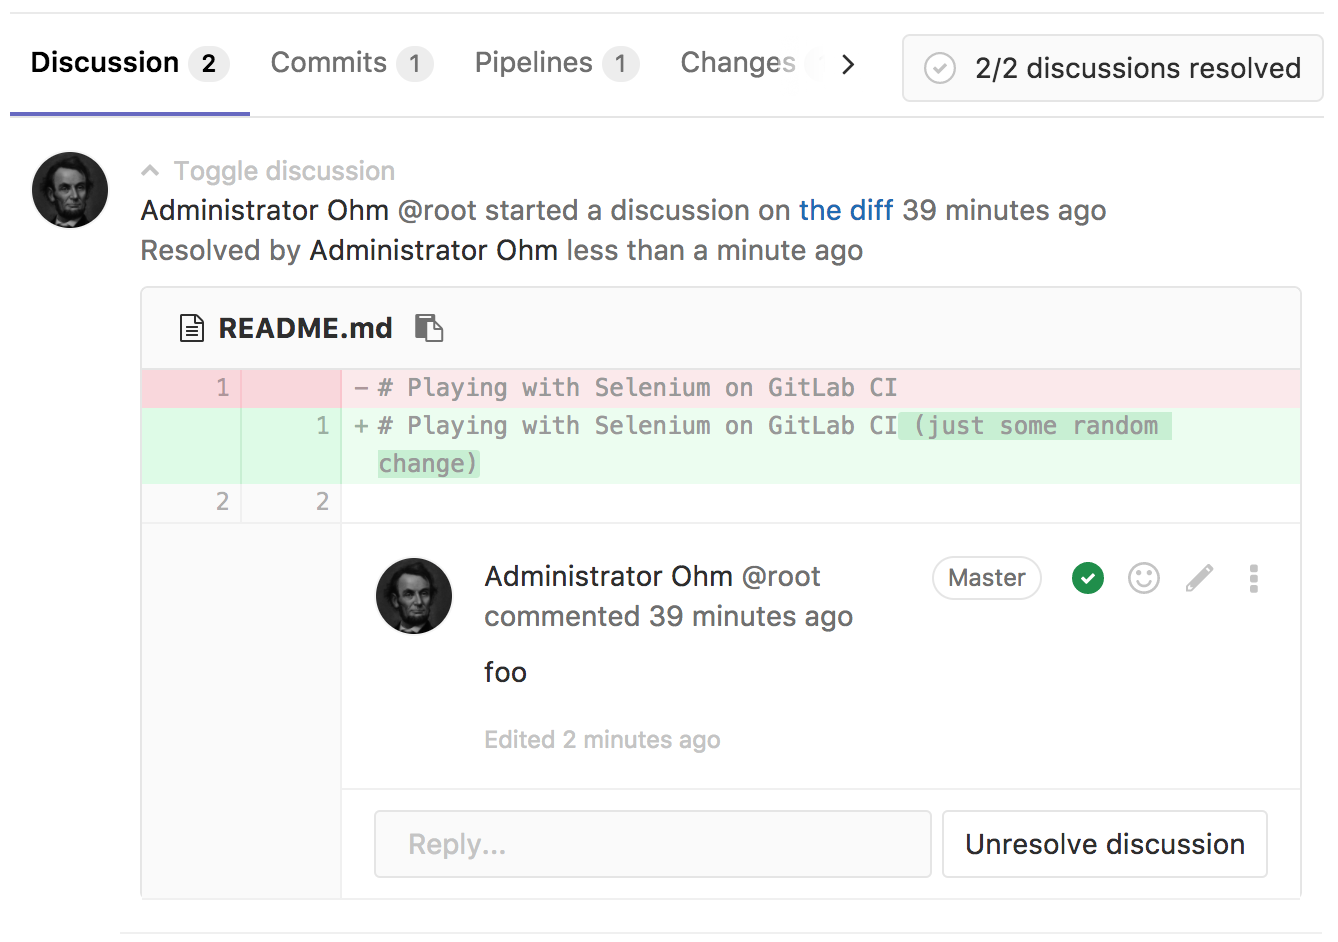The height and width of the screenshot is (942, 1338).
Task: Click the check icon in discussions resolved box
Action: 939,68
